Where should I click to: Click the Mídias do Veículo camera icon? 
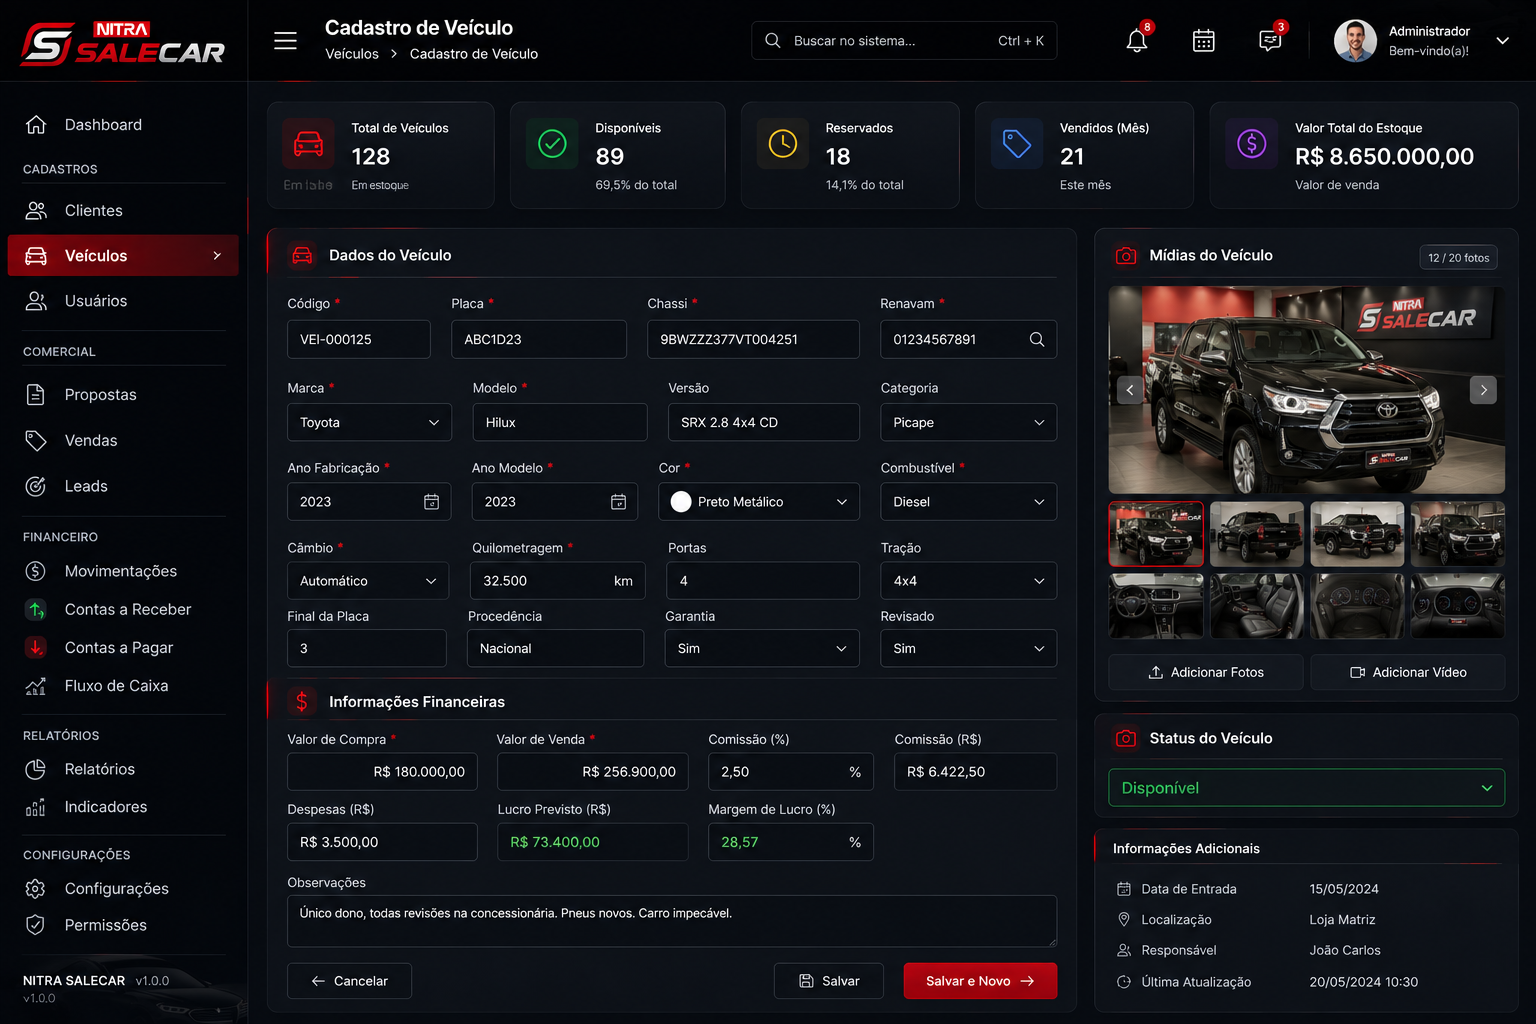point(1126,256)
